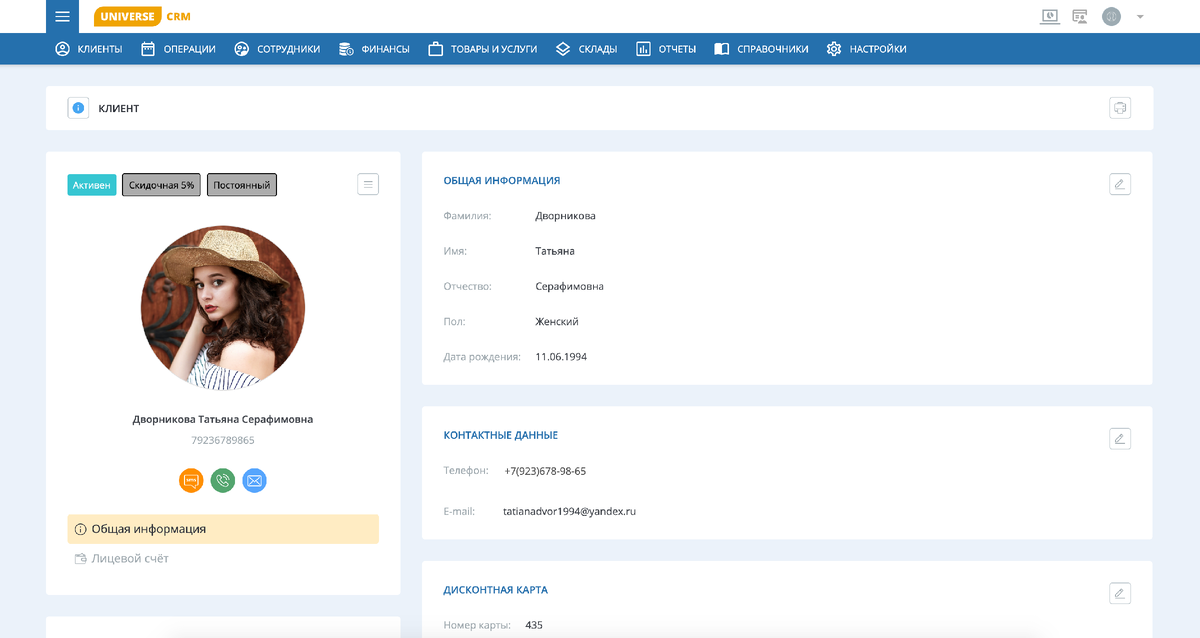
Task: Open the Операции menu
Action: [x=178, y=49]
